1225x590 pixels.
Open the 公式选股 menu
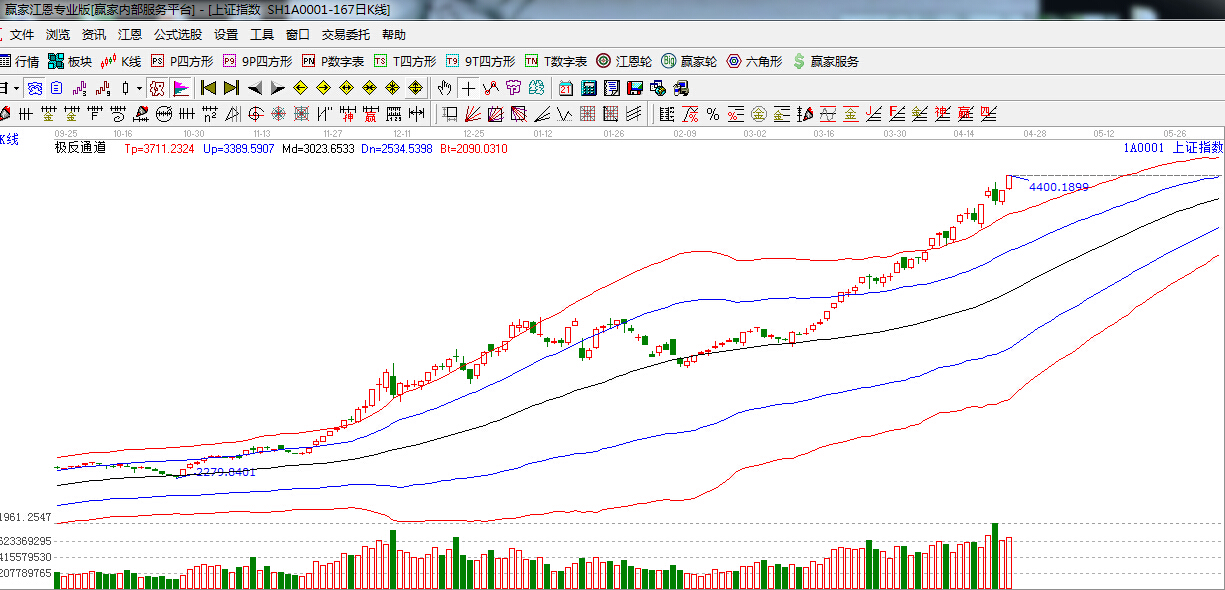177,34
